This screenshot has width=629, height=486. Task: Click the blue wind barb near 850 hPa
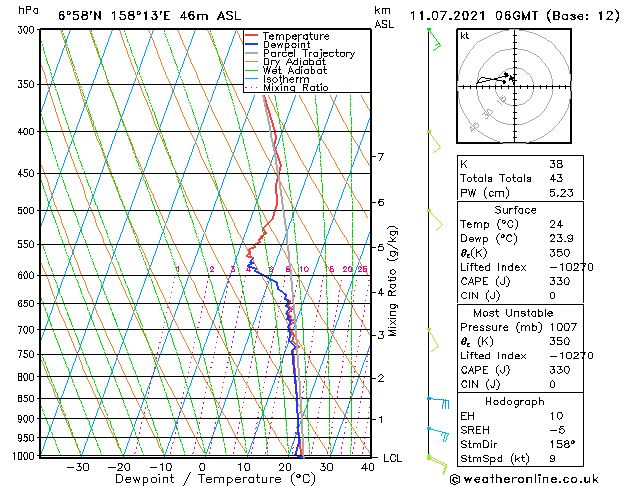click(x=438, y=402)
